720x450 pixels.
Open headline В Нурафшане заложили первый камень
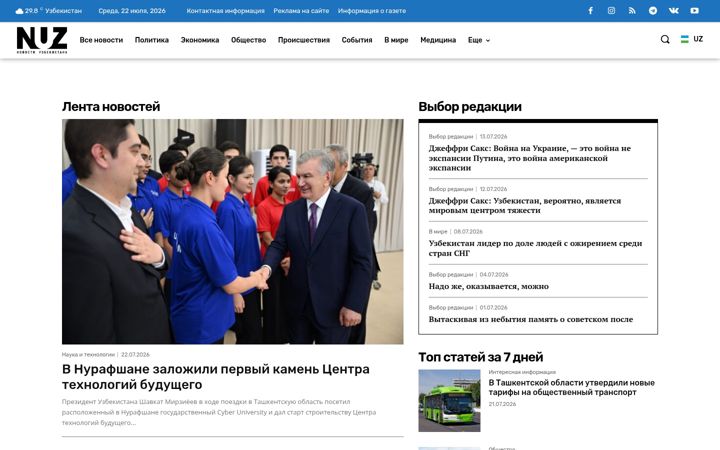(x=216, y=377)
